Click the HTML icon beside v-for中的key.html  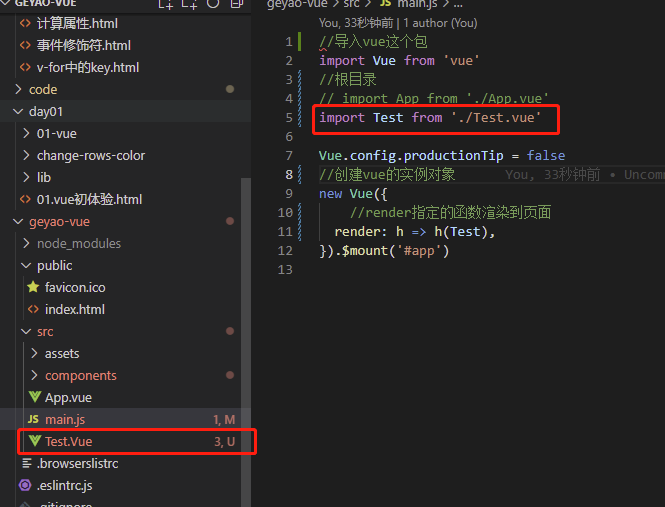[25, 67]
